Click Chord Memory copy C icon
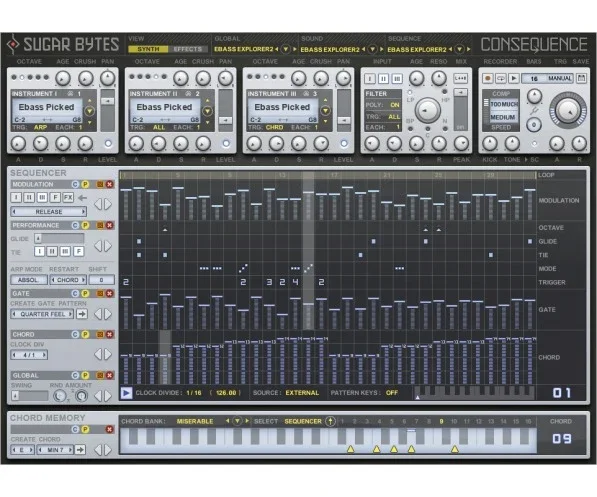The height and width of the screenshot is (497, 597). click(x=75, y=430)
